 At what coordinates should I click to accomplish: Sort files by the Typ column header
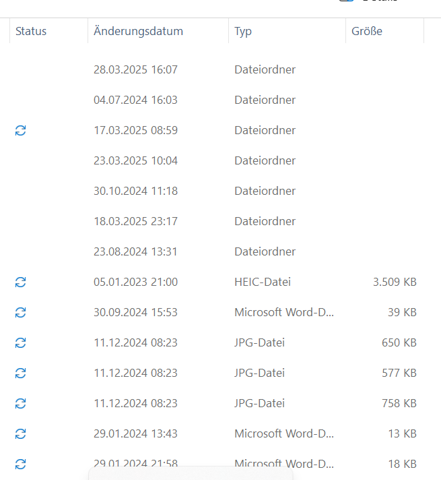tap(287, 31)
